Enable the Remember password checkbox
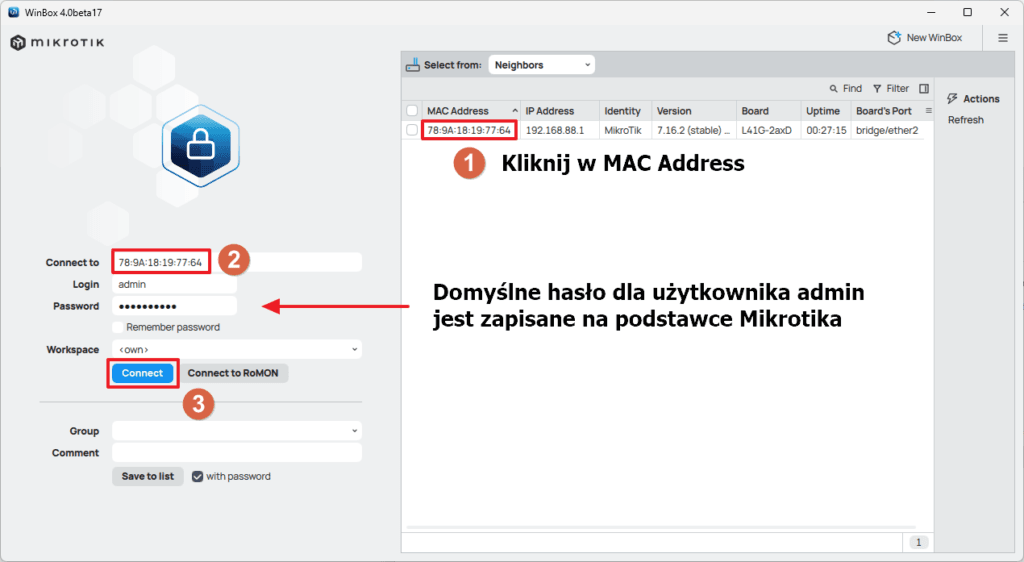The image size is (1024, 562). pos(118,327)
